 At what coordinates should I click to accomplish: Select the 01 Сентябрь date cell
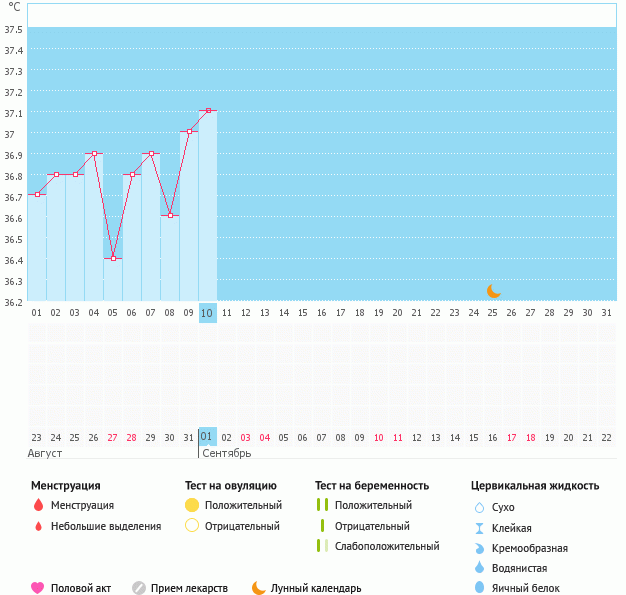[x=207, y=437]
